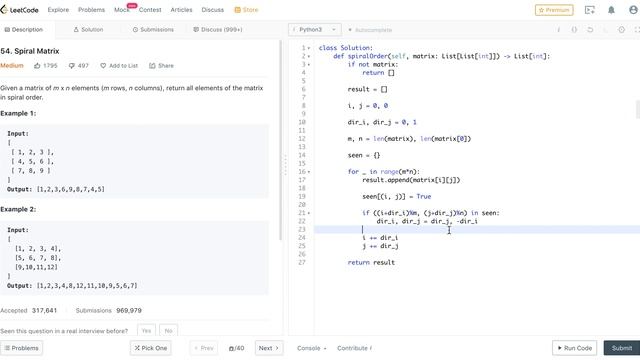640x360 pixels.
Task: Collapse the 'if not matrix' fold arrow
Action: pos(309,64)
